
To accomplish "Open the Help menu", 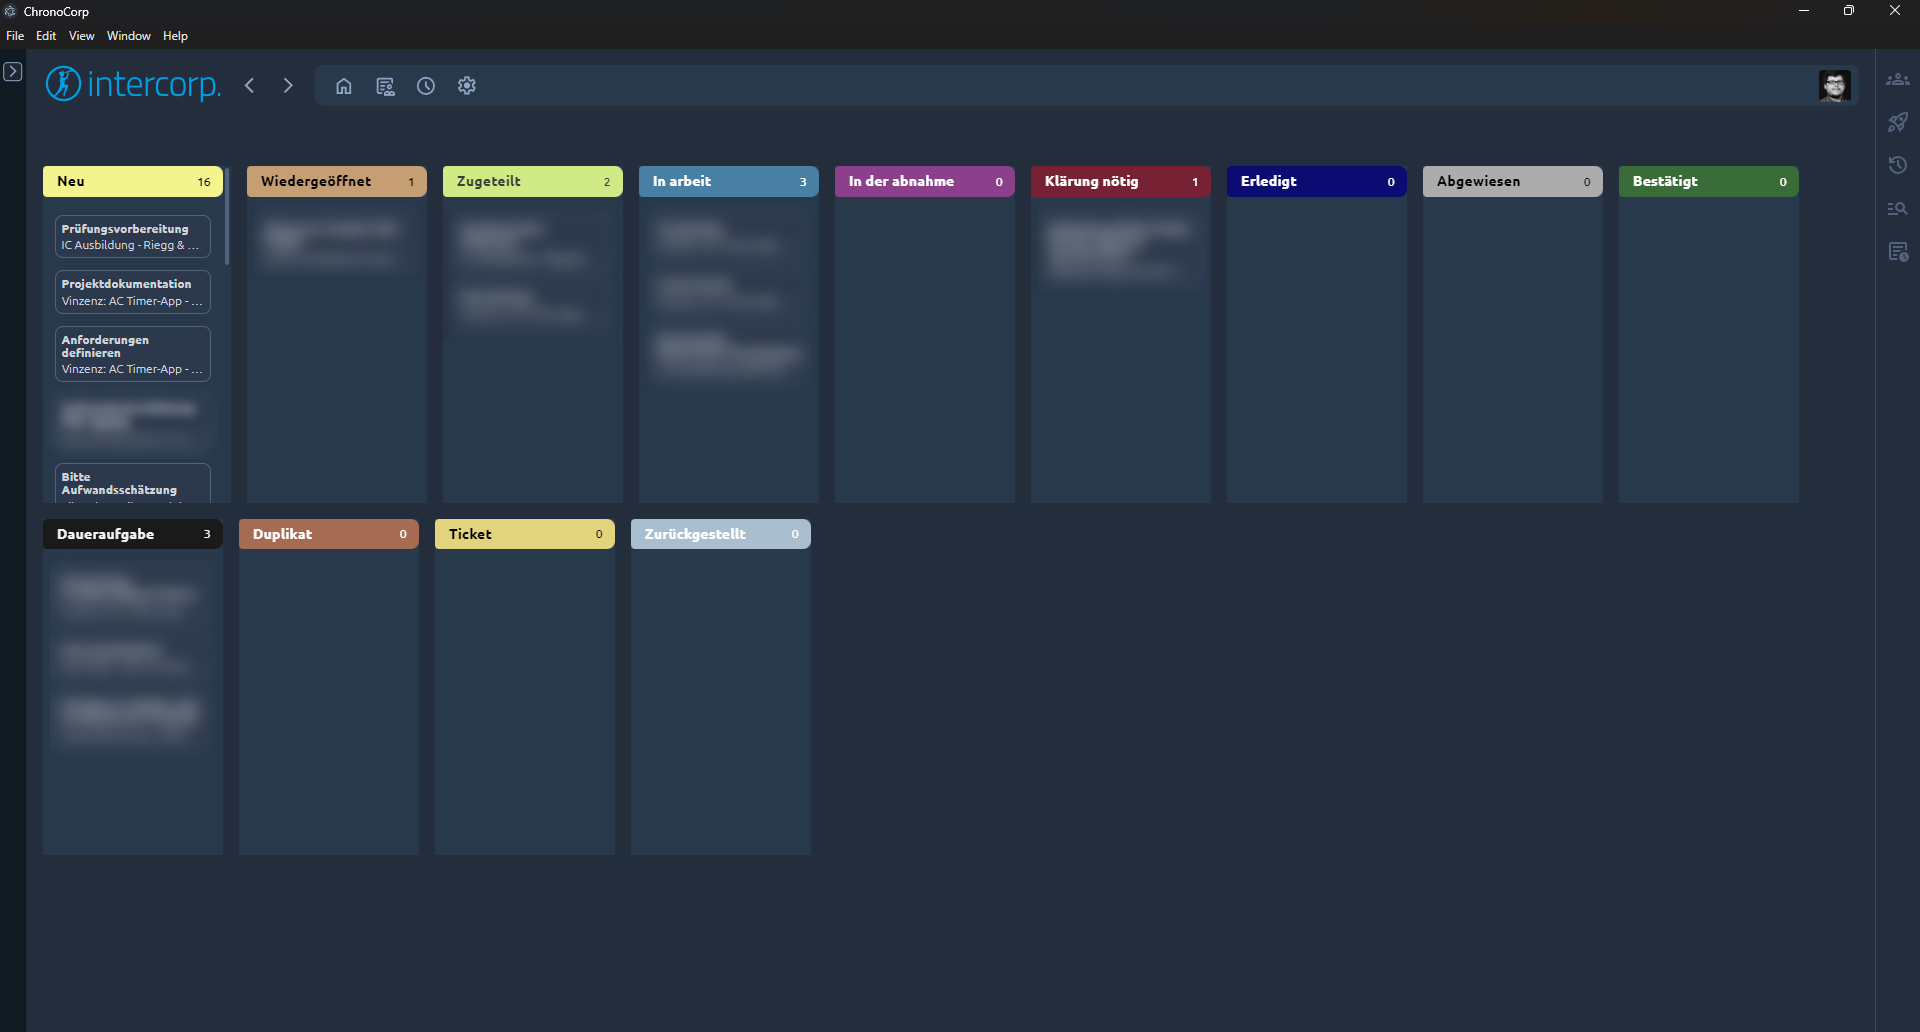I will (175, 36).
